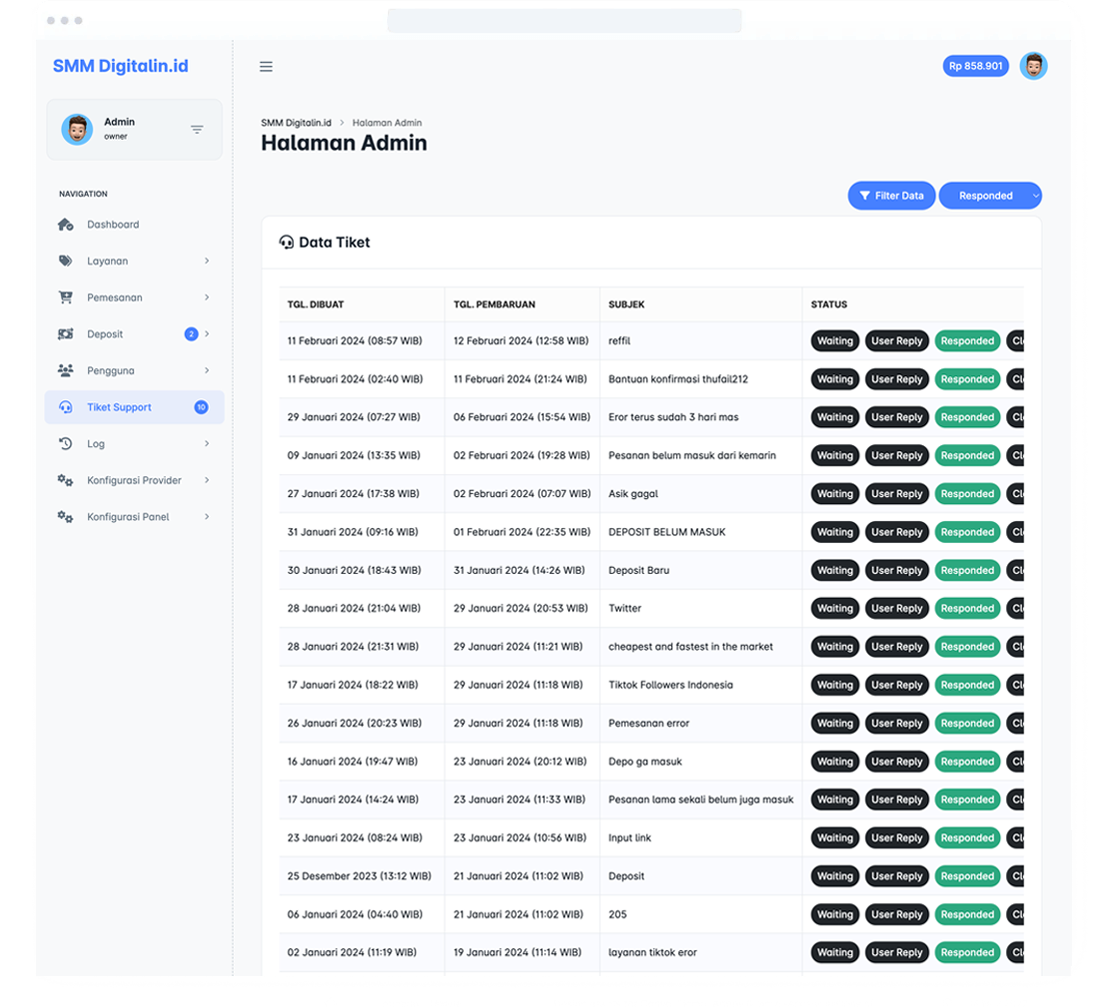Click the Log history icon
1108x1007 pixels.
tap(66, 444)
